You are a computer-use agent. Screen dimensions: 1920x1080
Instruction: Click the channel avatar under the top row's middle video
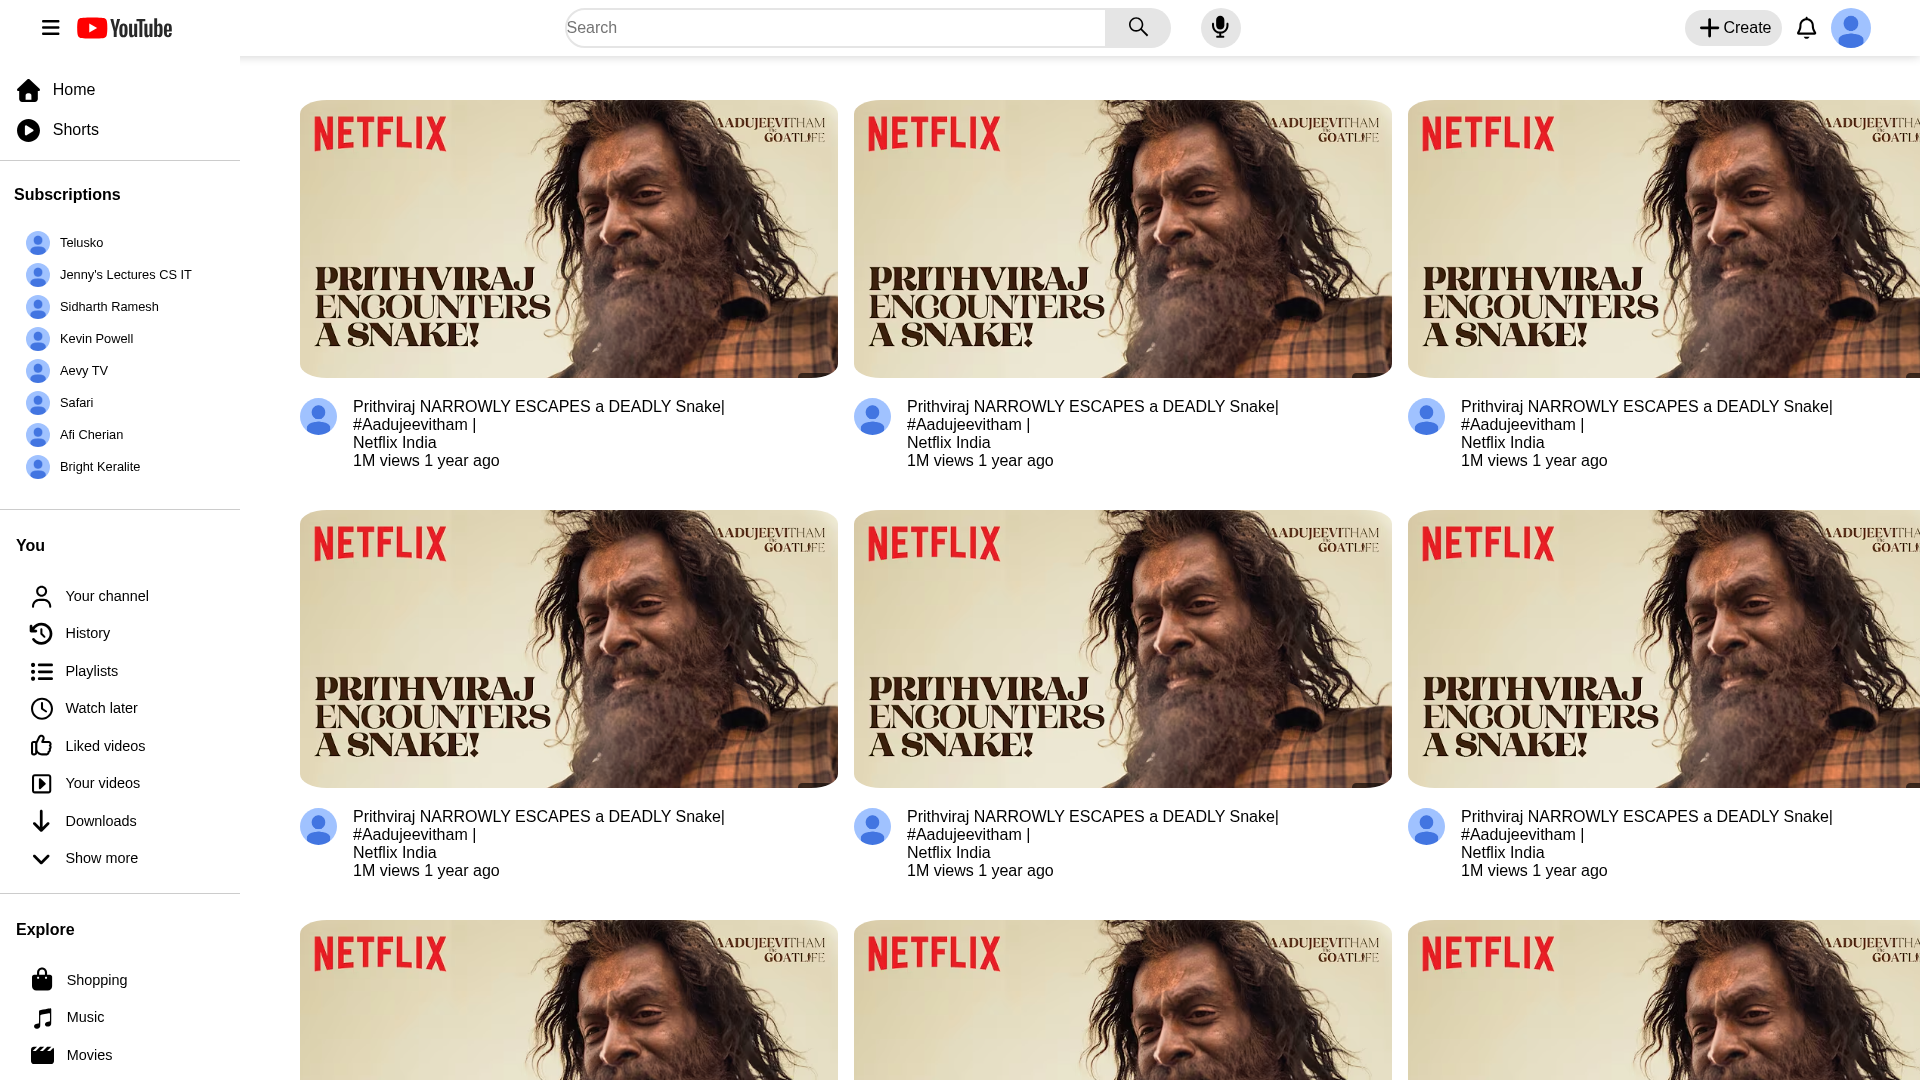pos(872,417)
